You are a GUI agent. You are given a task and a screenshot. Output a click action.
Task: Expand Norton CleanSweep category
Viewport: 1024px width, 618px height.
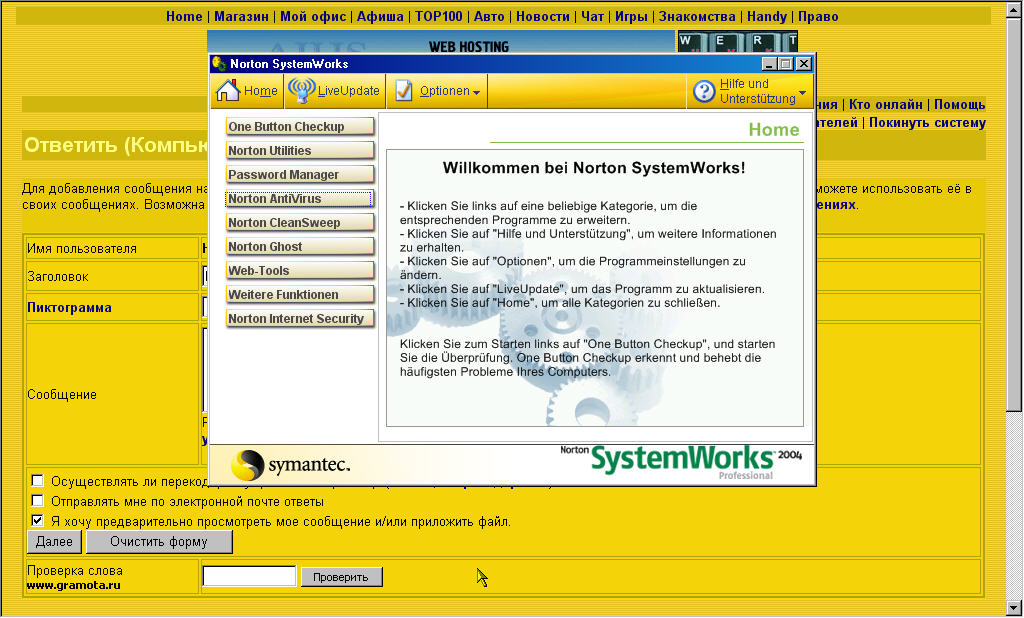pos(300,223)
